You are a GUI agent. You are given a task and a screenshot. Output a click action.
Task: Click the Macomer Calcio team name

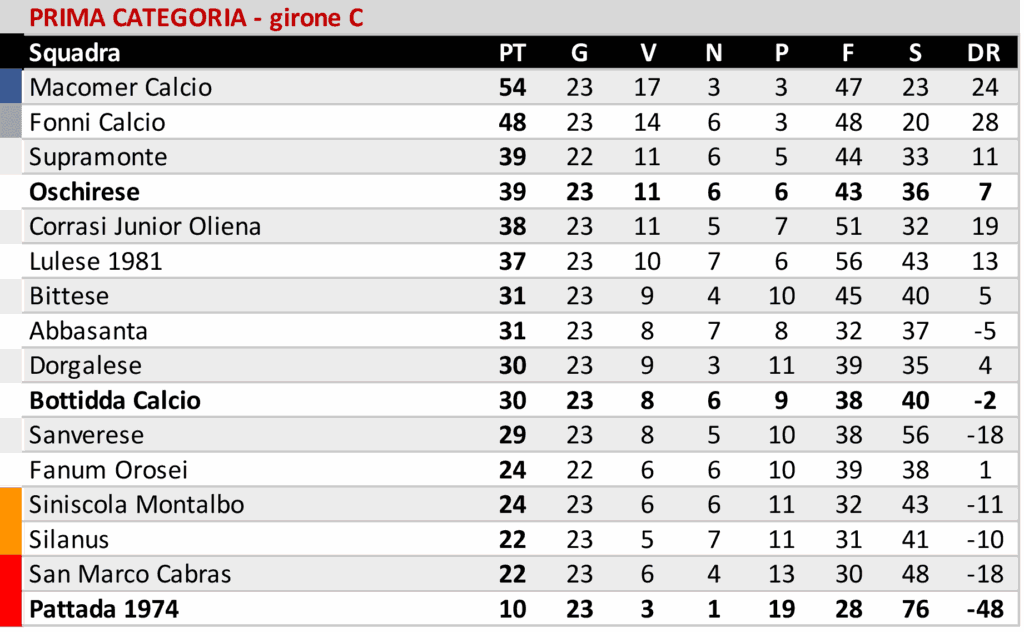tap(121, 88)
